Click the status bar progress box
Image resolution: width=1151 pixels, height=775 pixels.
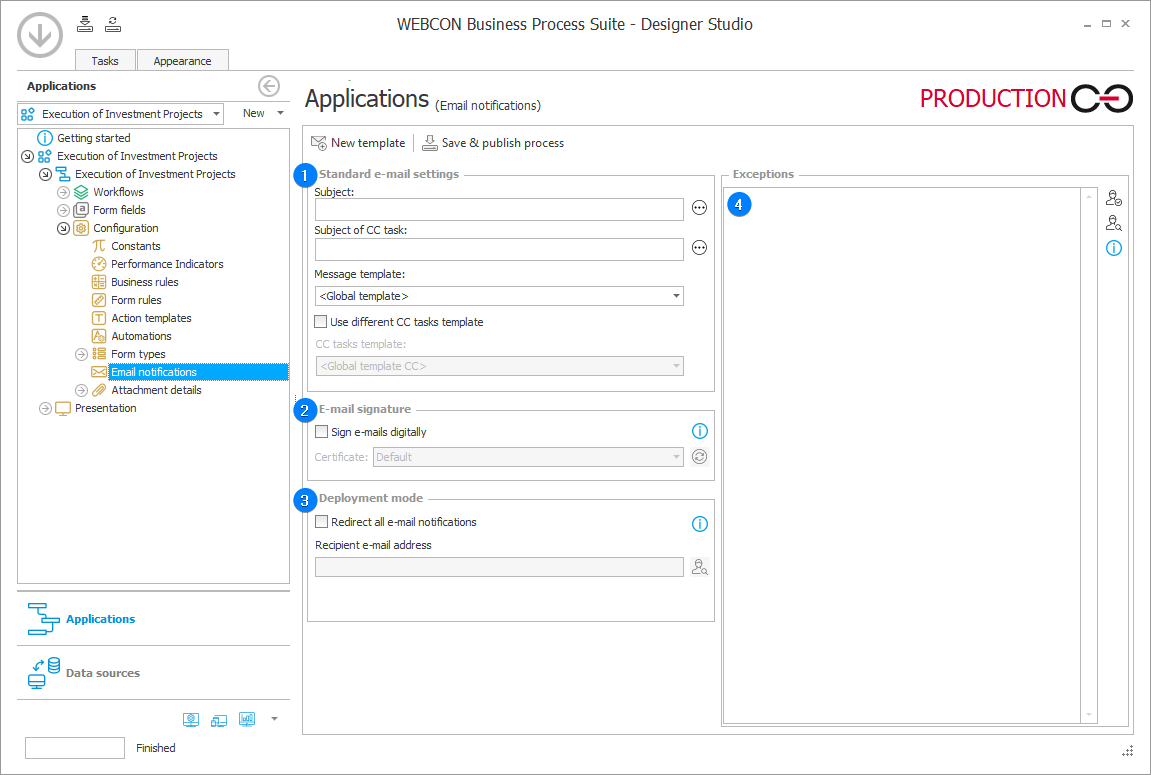tap(75, 748)
